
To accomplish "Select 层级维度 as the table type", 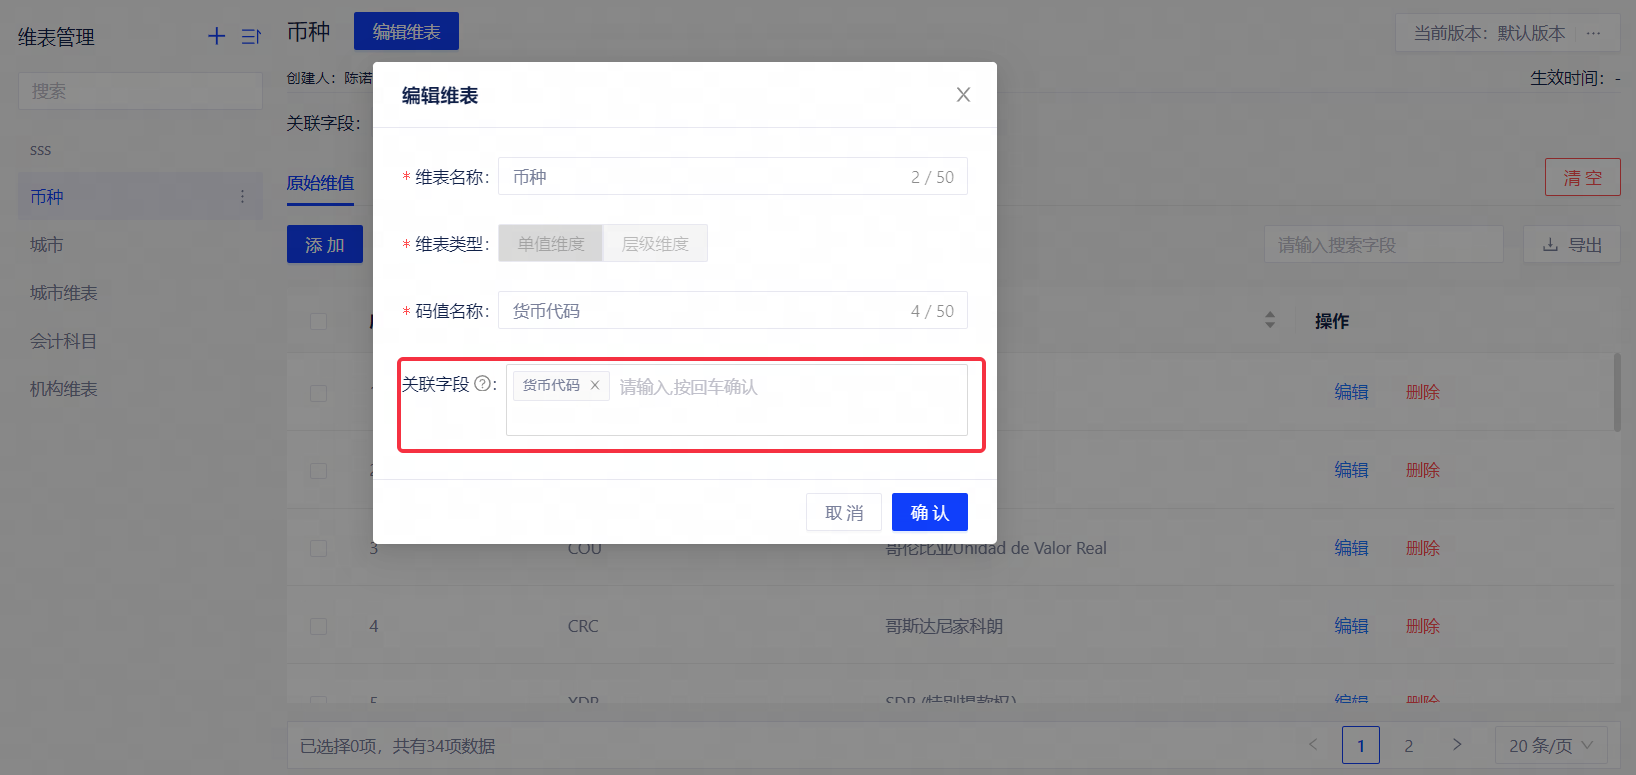I will pyautogui.click(x=655, y=244).
